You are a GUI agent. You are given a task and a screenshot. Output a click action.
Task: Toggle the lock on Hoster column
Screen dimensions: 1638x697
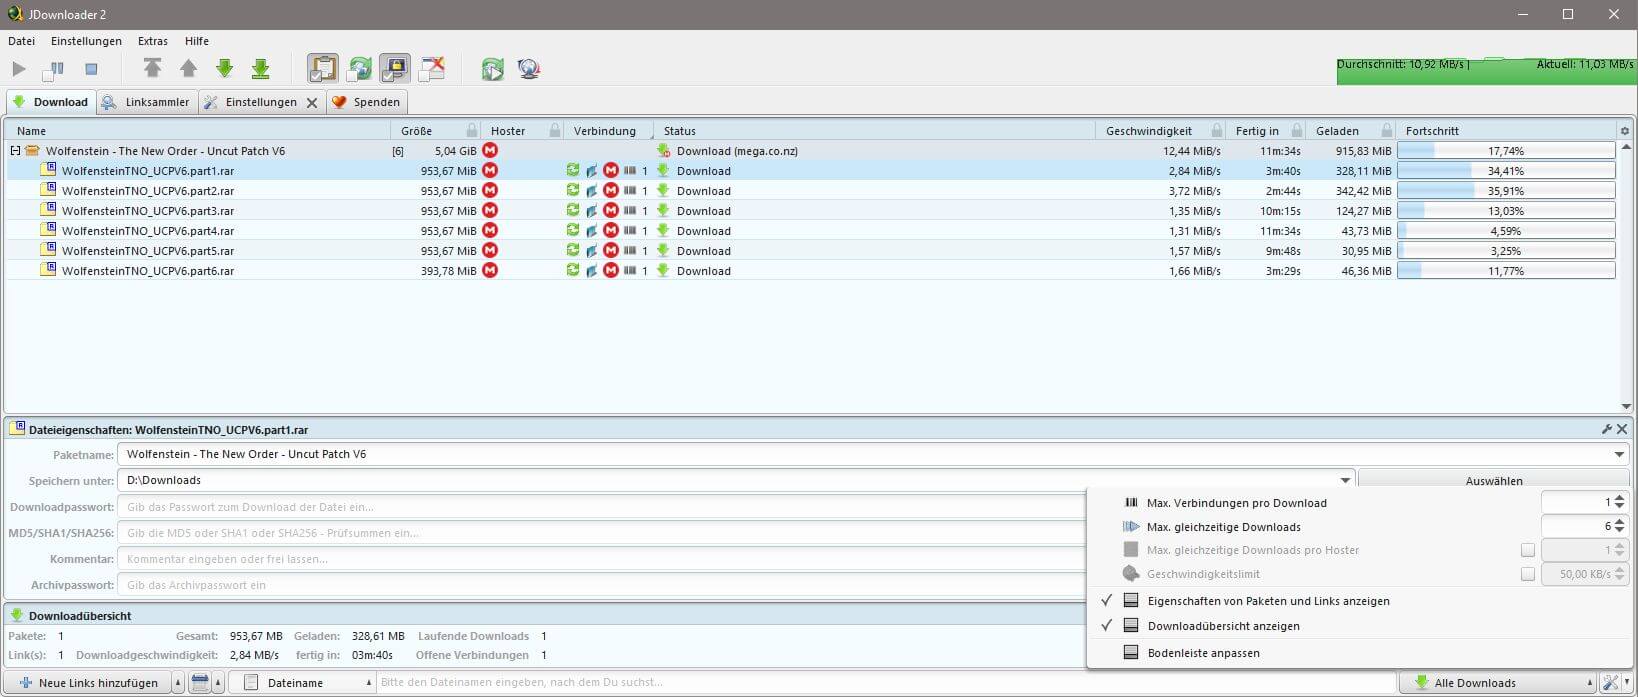pyautogui.click(x=554, y=131)
